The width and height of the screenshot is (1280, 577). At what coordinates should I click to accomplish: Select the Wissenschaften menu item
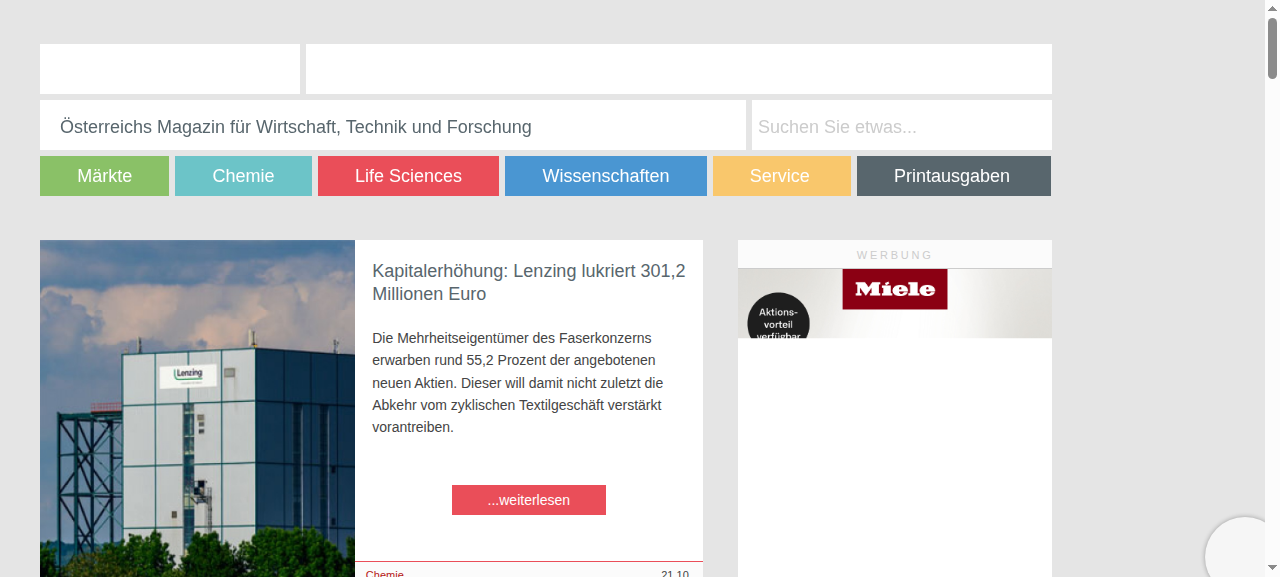(x=606, y=176)
